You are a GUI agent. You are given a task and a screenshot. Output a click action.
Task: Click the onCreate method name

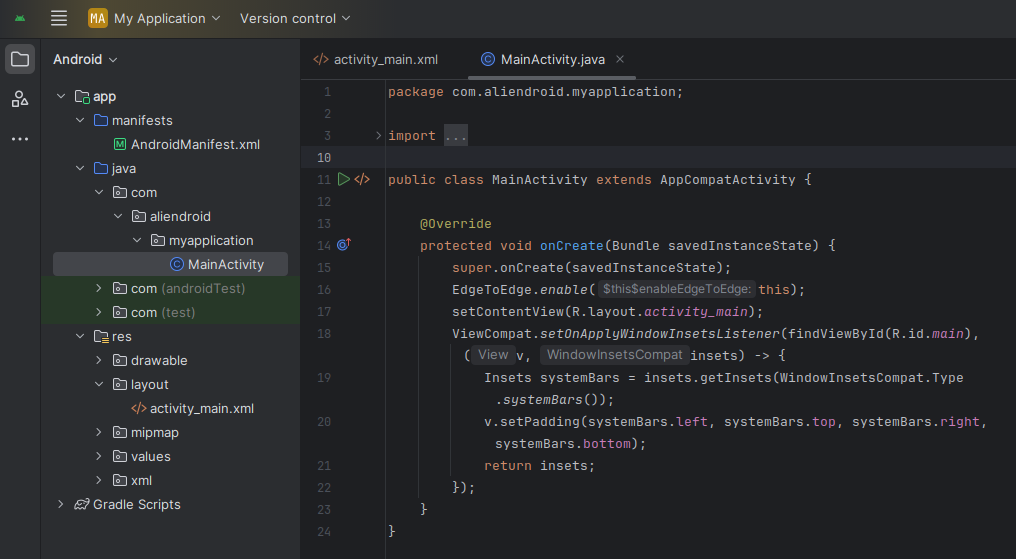(572, 245)
